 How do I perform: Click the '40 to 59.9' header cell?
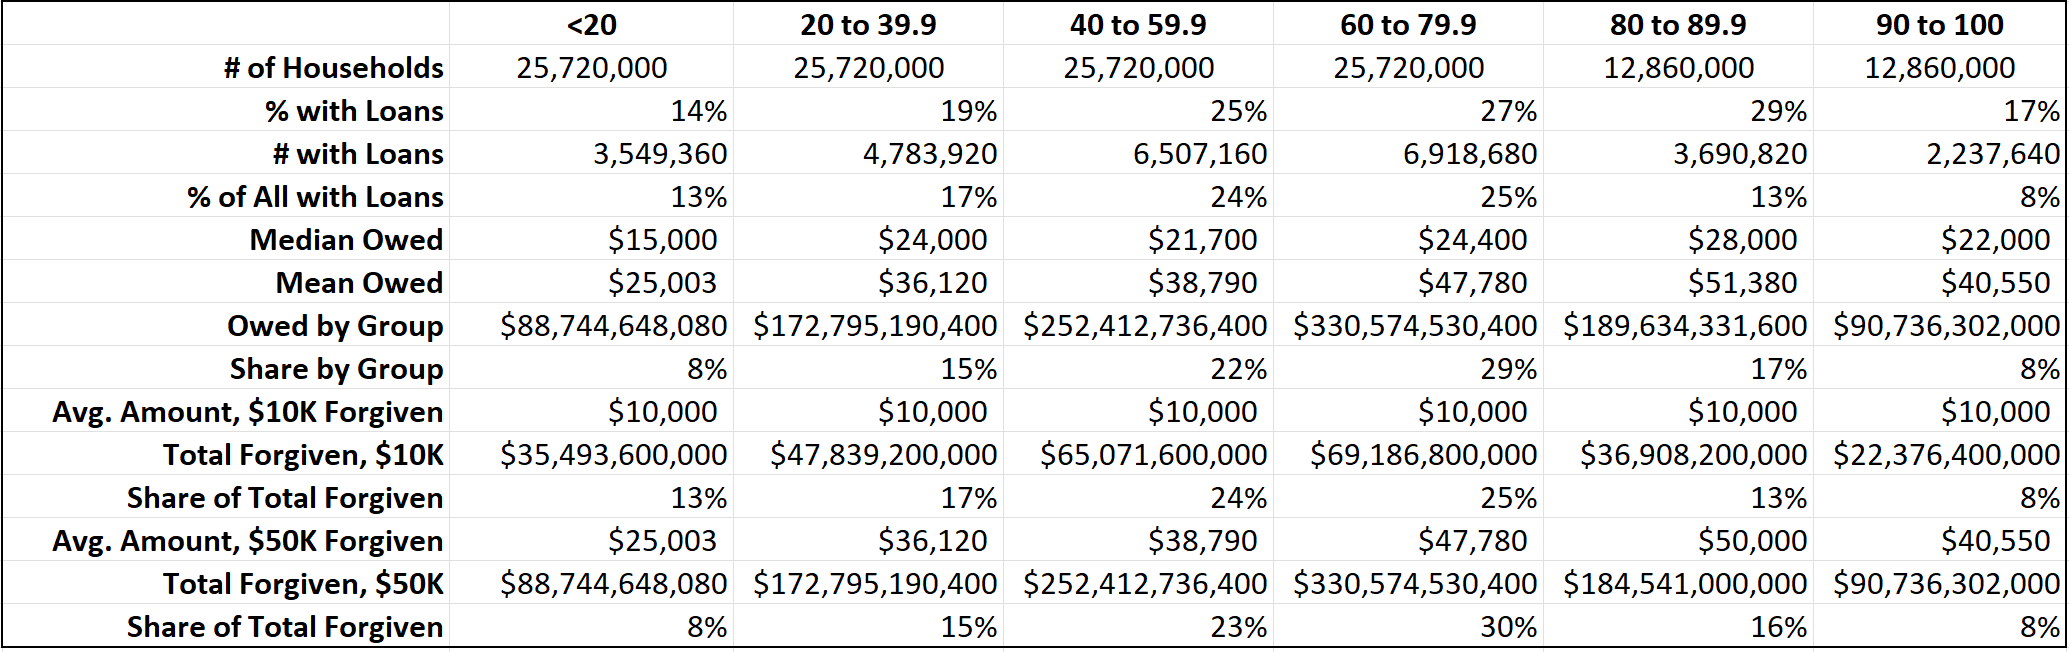[1138, 25]
